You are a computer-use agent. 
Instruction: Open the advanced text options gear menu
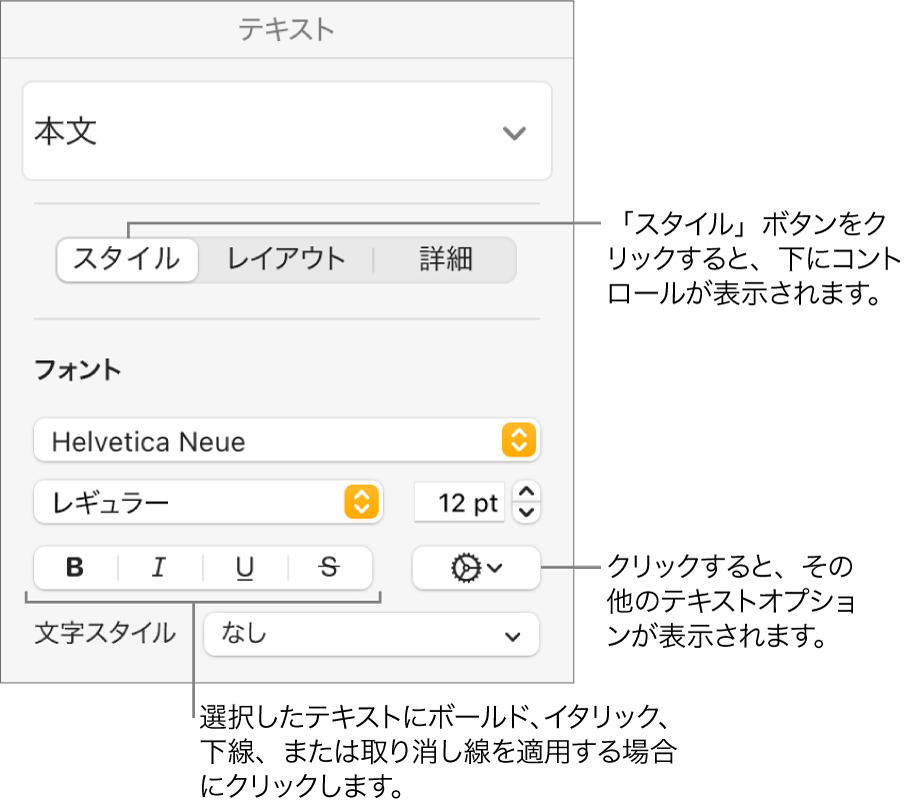[x=476, y=568]
